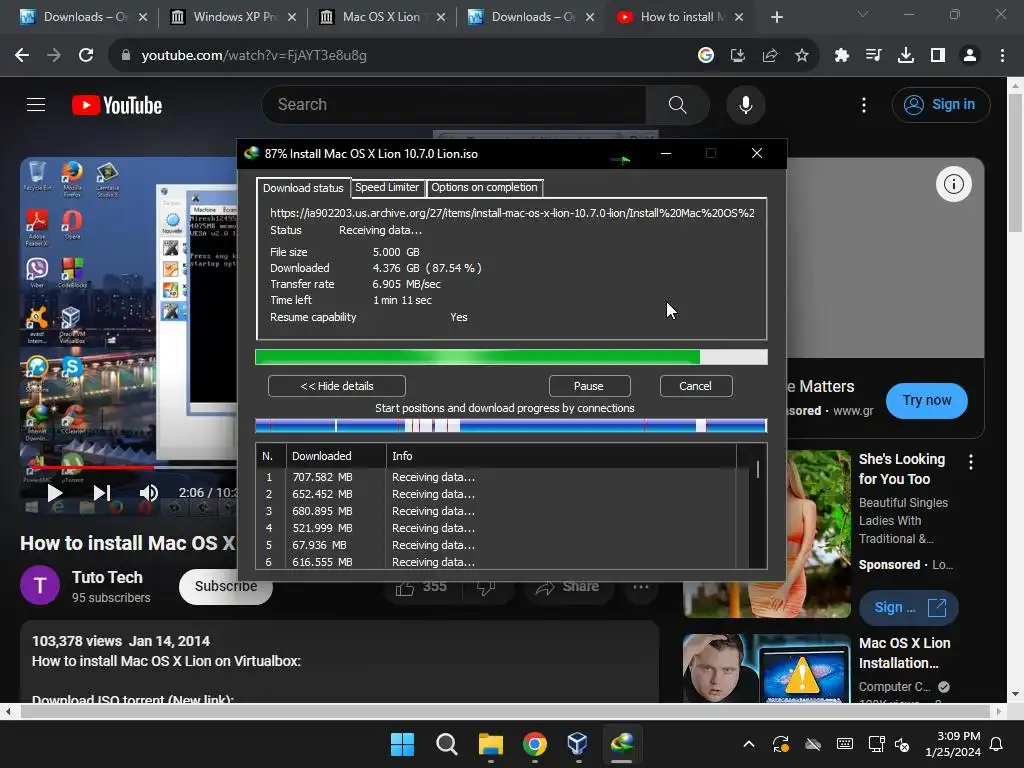Click YouTube search magnifier button
The height and width of the screenshot is (768, 1024).
pos(677,104)
